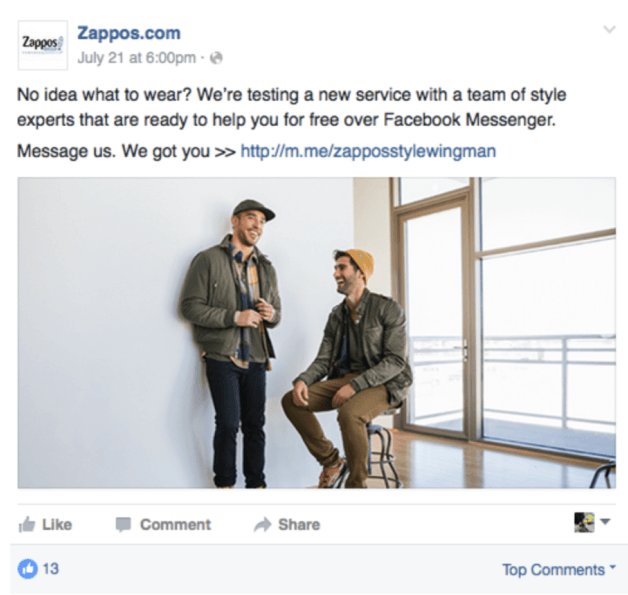
Task: Open the m.me/zapposstylewingman link
Action: coord(368,151)
